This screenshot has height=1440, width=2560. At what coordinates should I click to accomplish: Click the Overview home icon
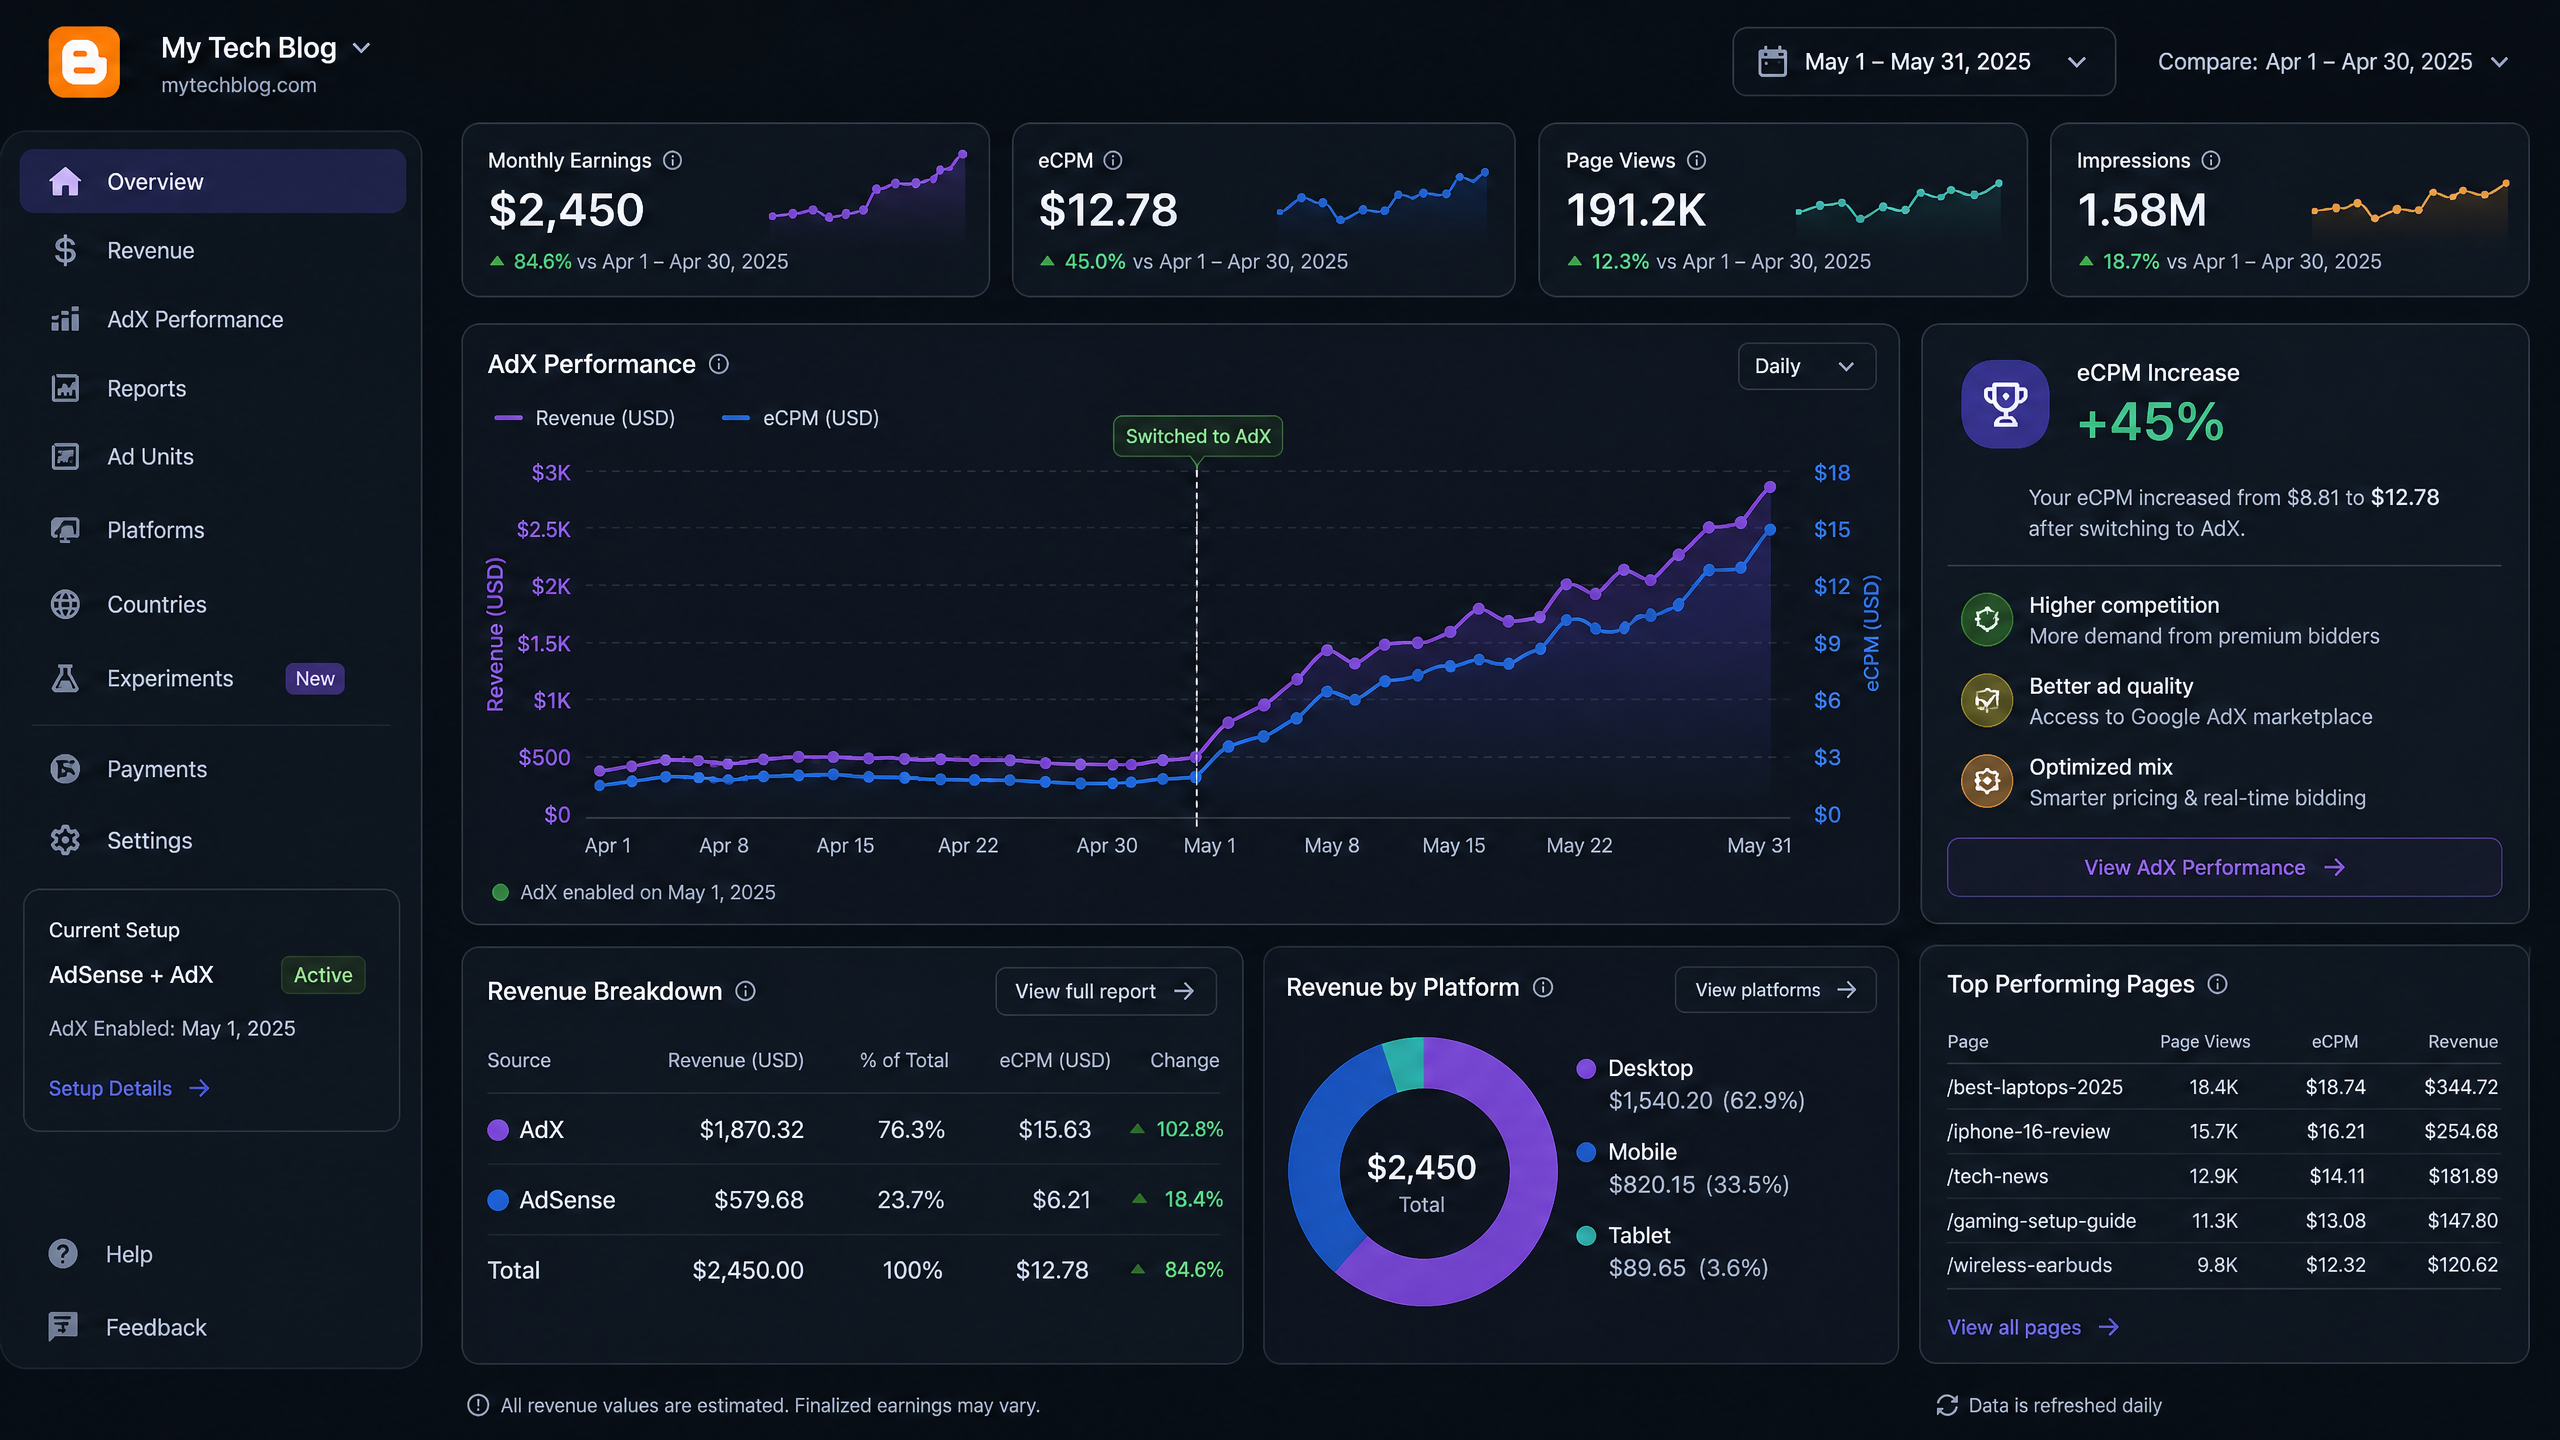[65, 181]
